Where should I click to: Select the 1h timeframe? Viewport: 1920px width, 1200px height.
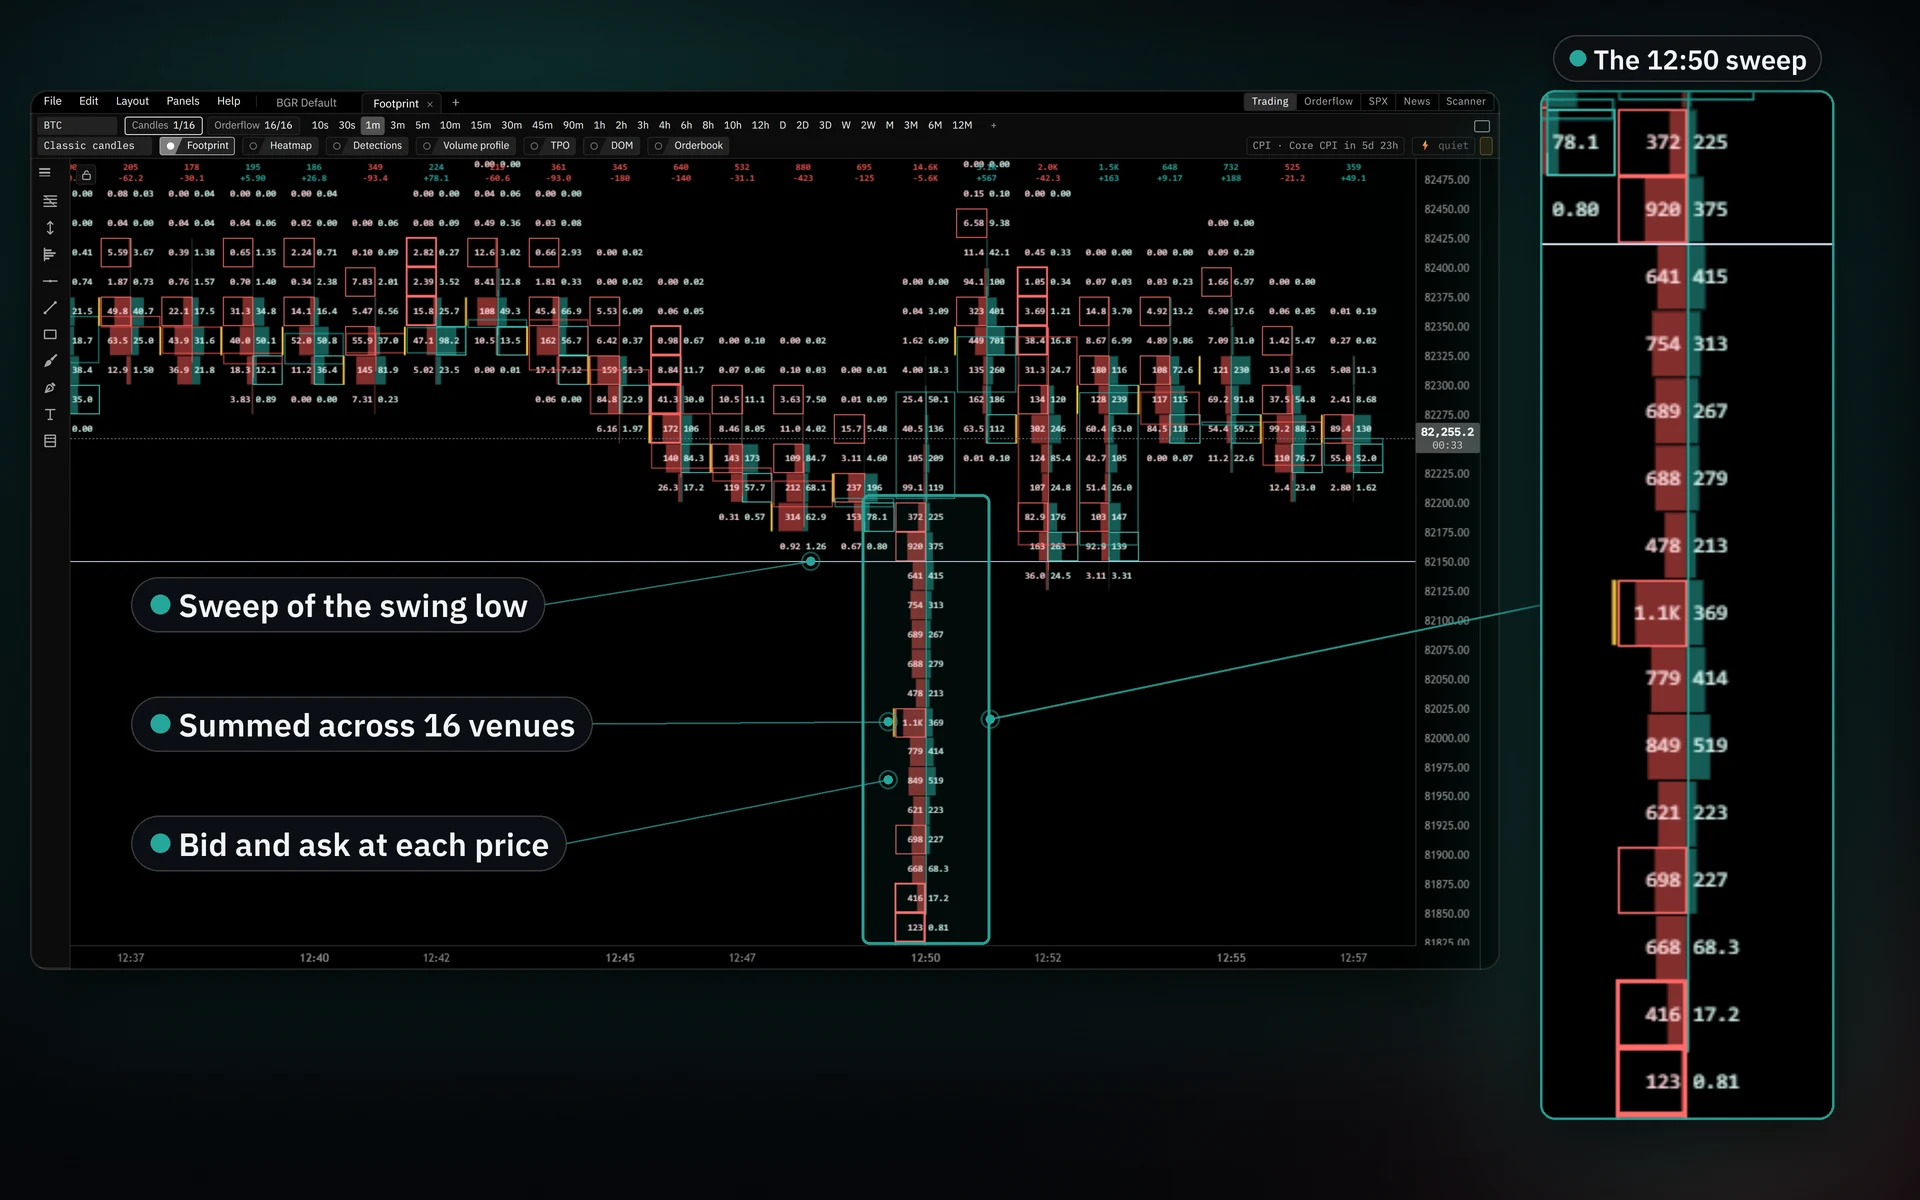[599, 126]
